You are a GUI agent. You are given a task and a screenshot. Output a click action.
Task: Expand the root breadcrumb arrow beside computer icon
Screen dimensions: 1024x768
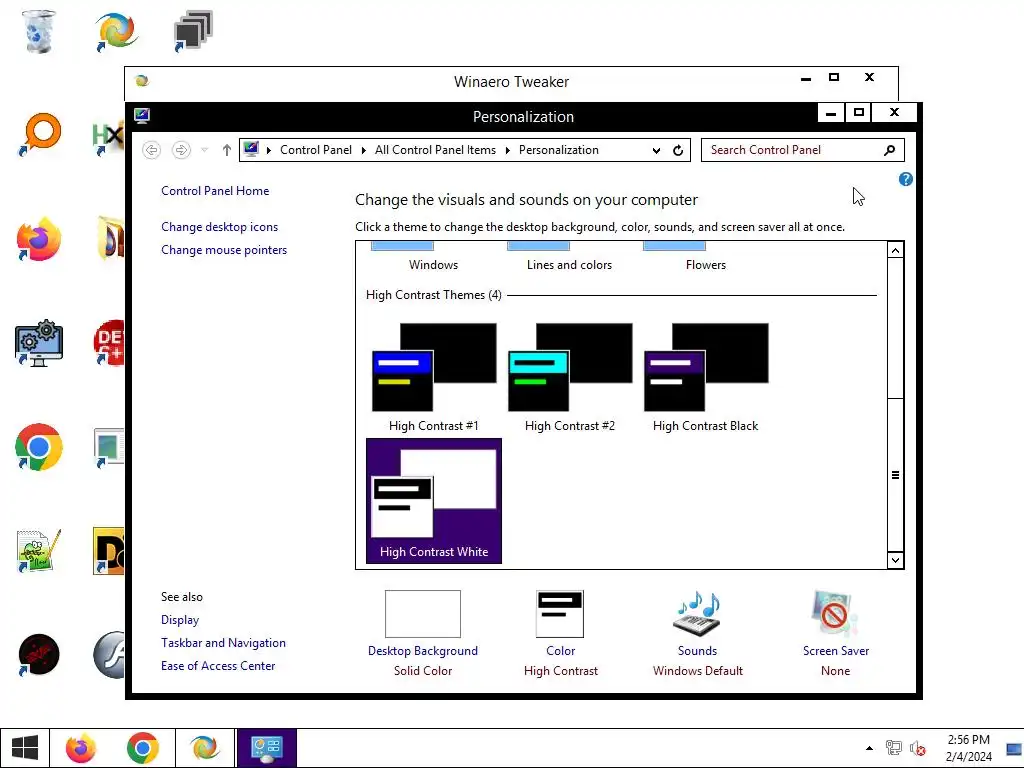[268, 150]
